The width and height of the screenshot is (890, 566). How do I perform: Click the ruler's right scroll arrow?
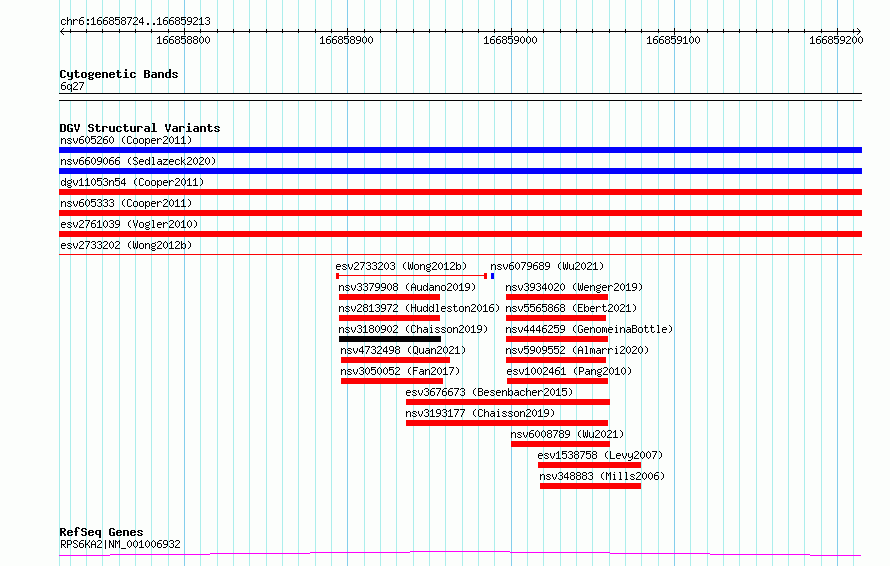(858, 32)
